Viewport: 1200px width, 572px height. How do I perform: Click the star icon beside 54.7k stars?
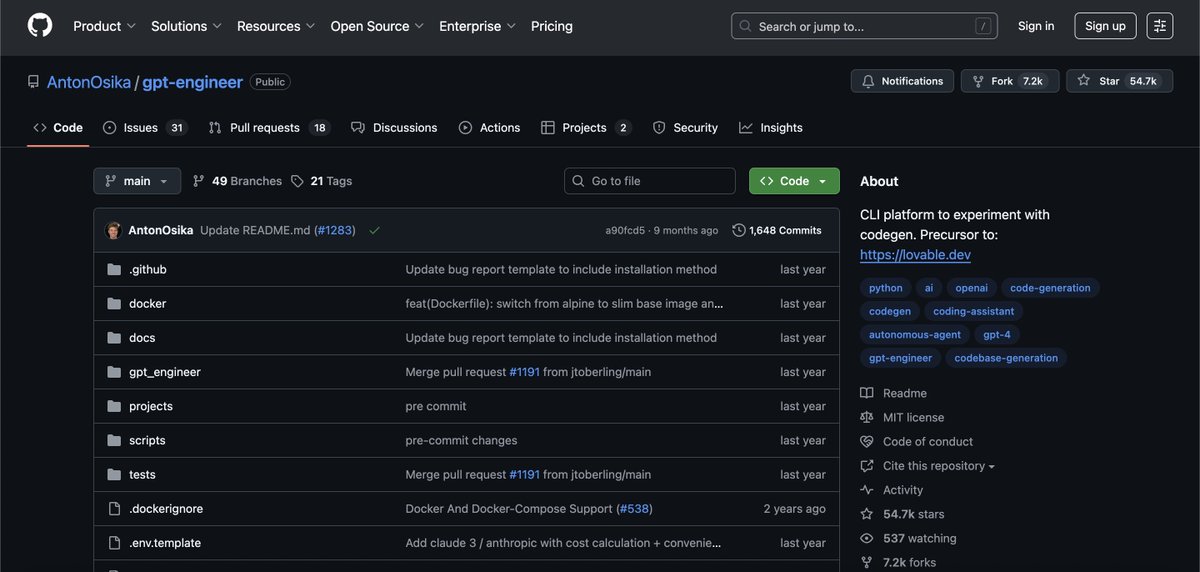[867, 514]
